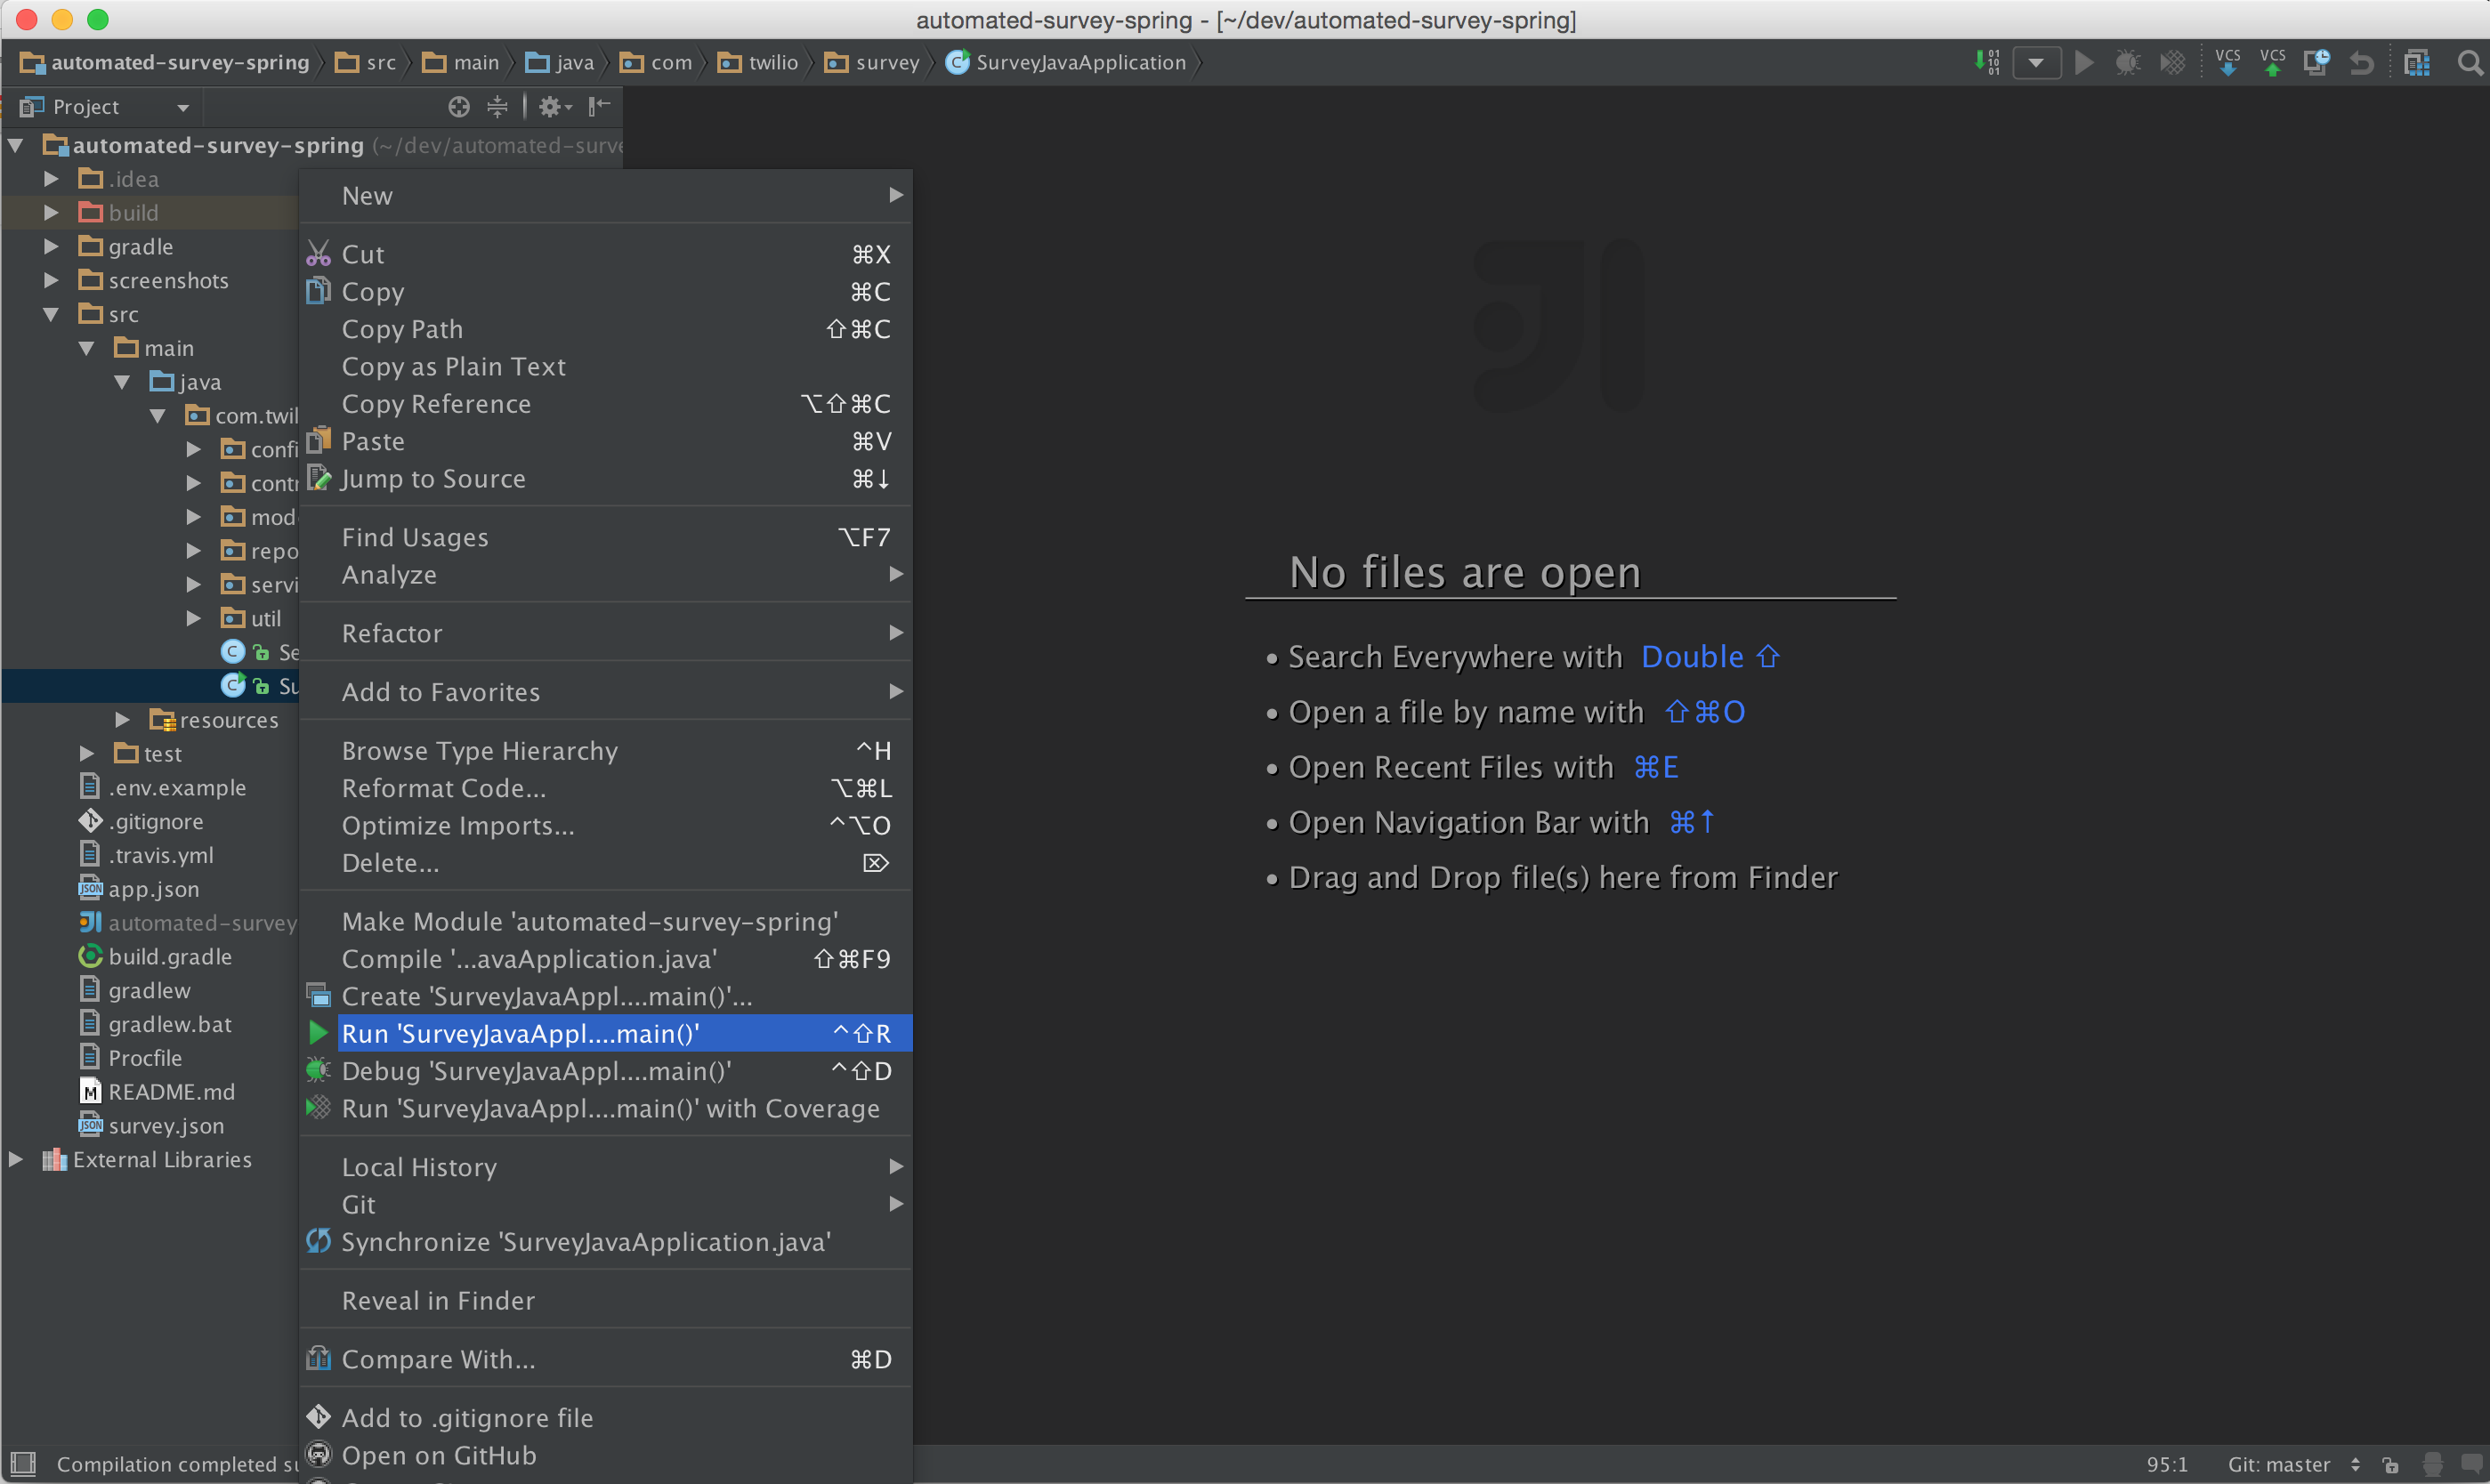This screenshot has width=2490, height=1484.
Task: Open the run configuration dropdown in toolbar
Action: [2036, 63]
